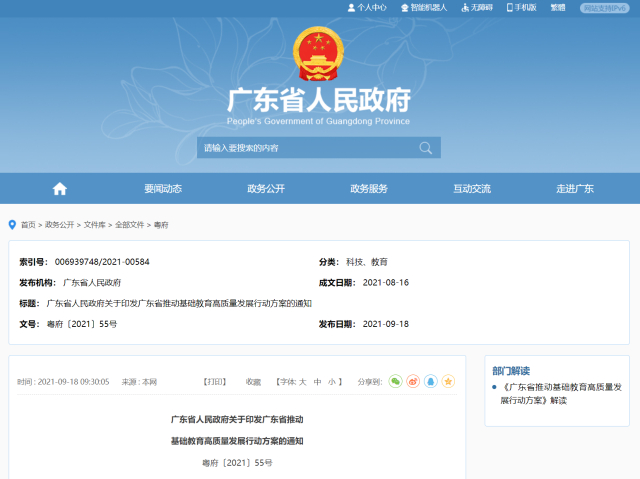Click the document title in 标题 row
The height and width of the screenshot is (479, 640).
tap(179, 304)
